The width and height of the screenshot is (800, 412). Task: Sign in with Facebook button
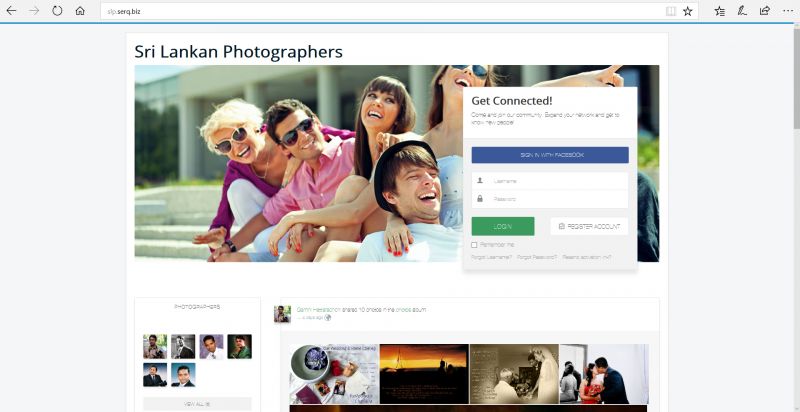[550, 155]
